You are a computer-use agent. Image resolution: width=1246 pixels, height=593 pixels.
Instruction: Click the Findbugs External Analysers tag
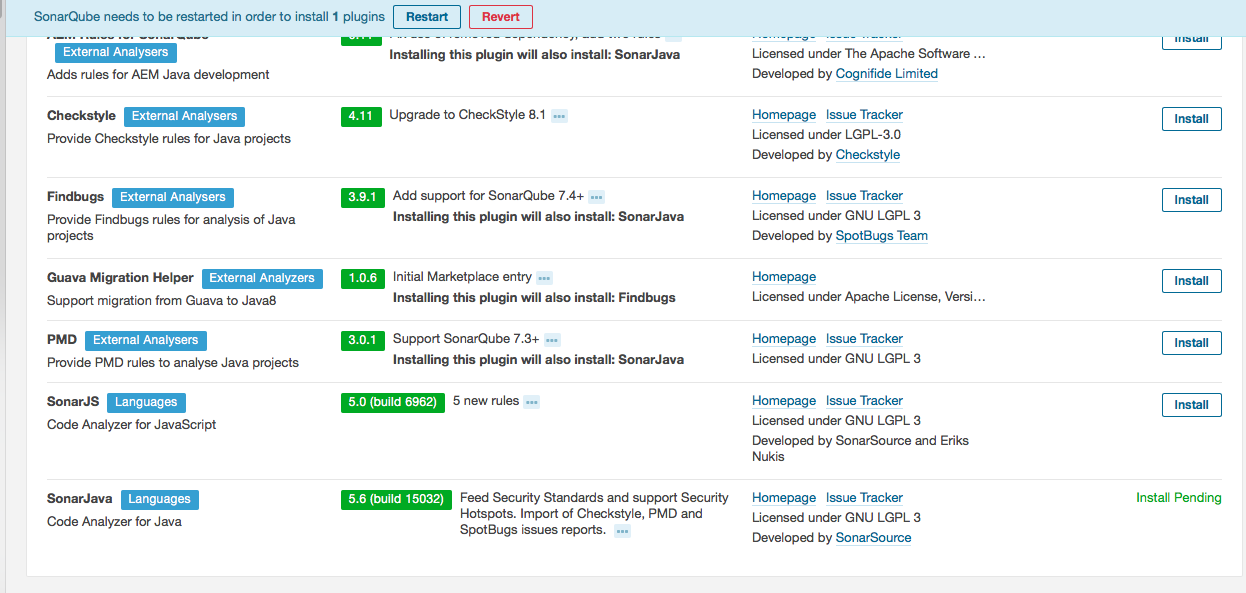[172, 197]
